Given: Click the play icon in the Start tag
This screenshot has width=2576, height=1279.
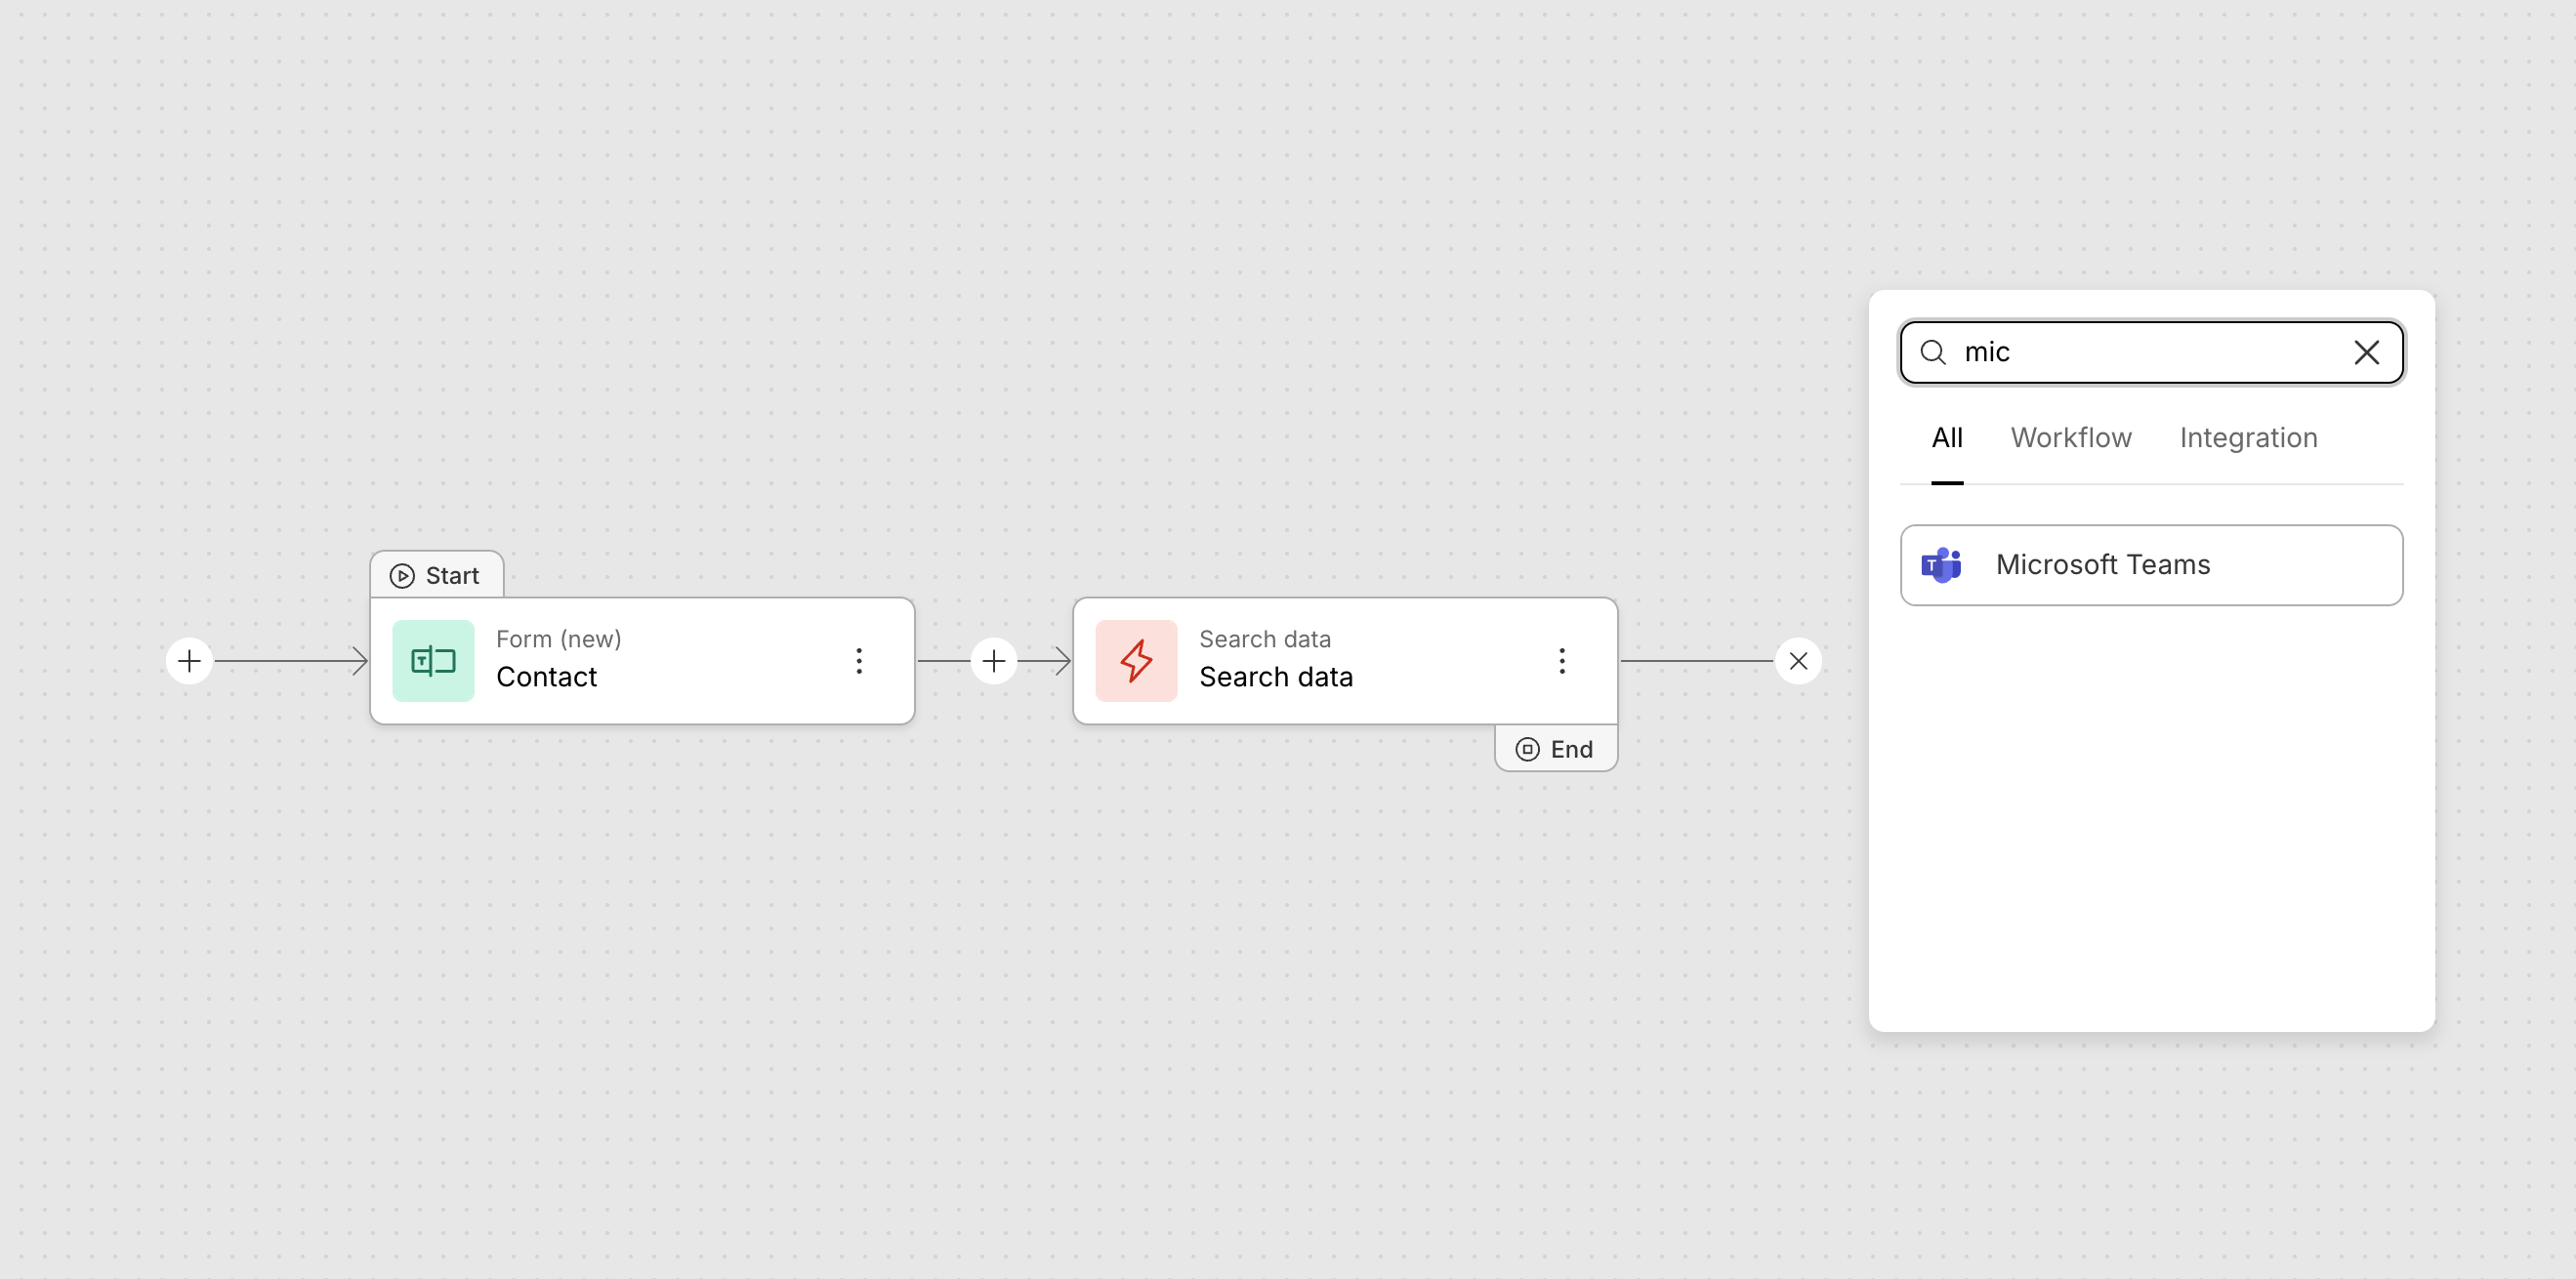Looking at the screenshot, I should (402, 576).
